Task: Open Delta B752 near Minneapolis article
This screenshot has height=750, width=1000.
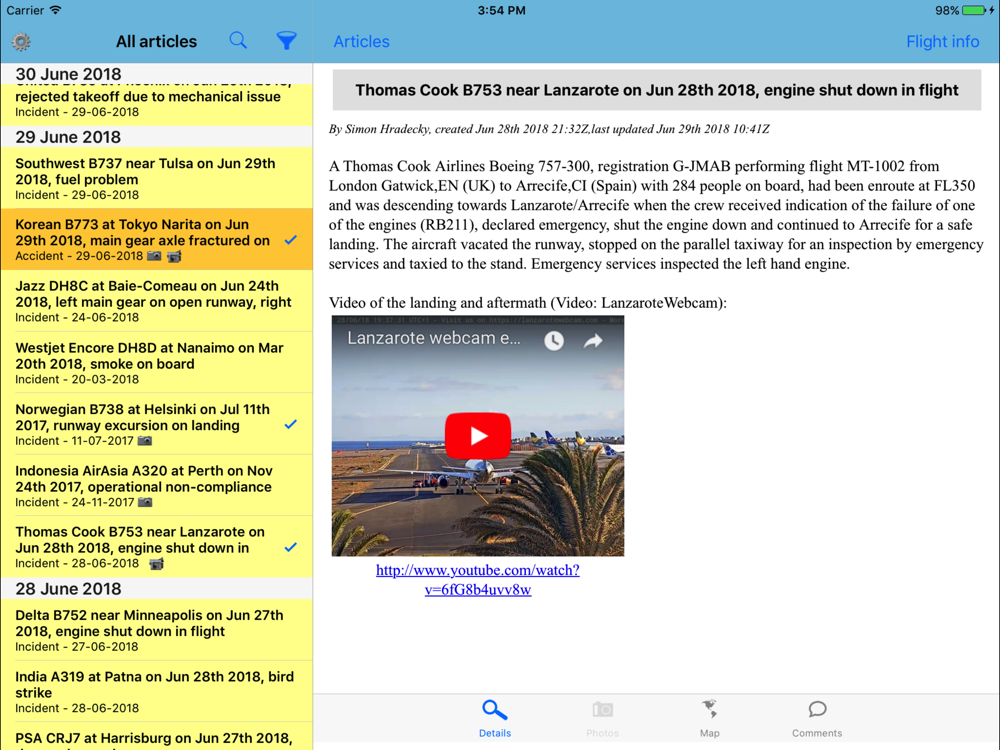Action: coord(156,630)
